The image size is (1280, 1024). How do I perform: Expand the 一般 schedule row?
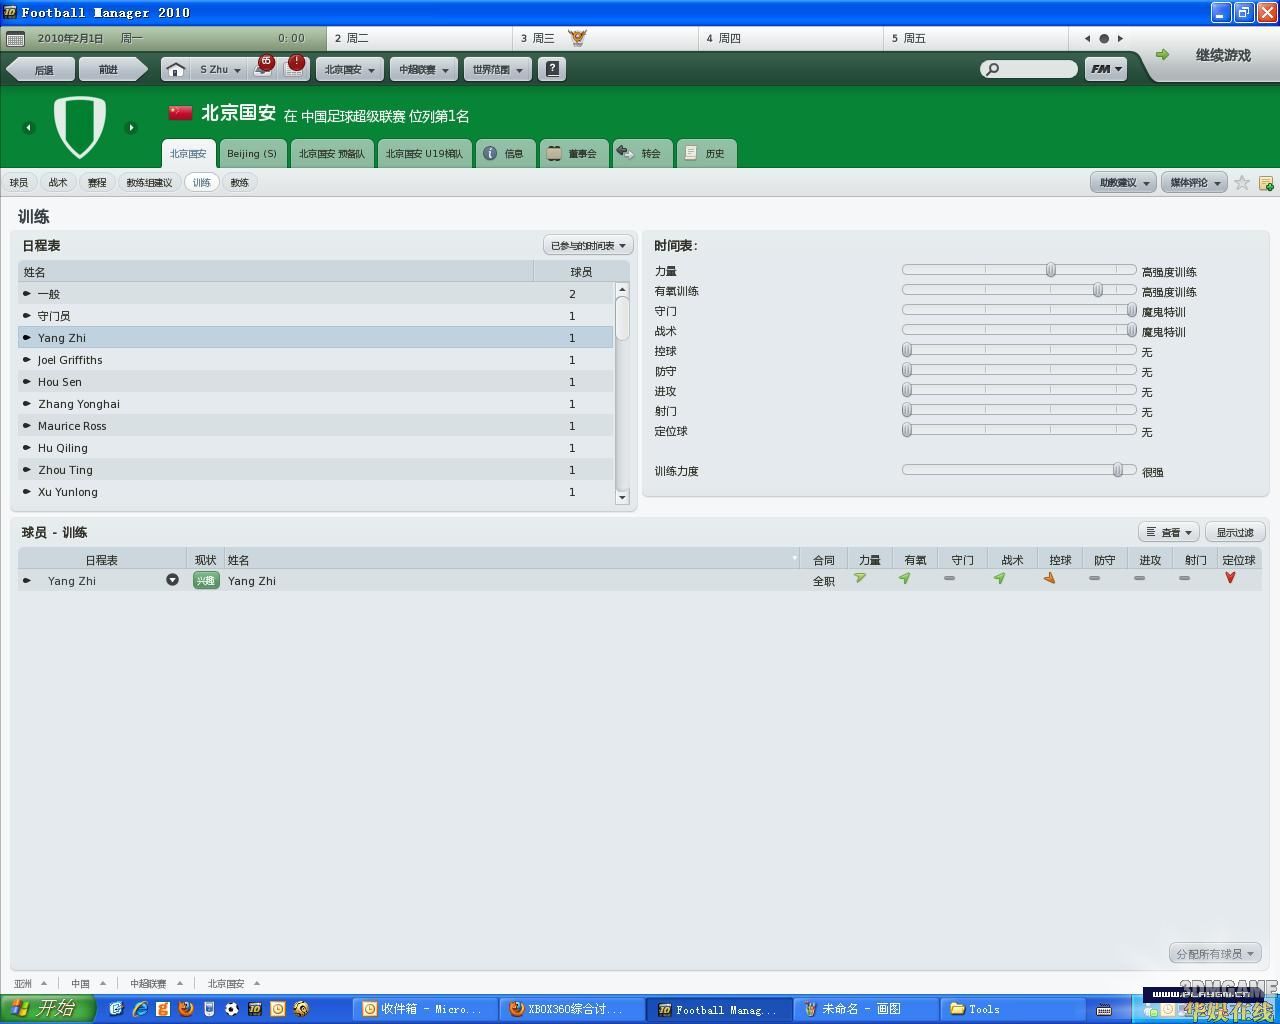27,294
